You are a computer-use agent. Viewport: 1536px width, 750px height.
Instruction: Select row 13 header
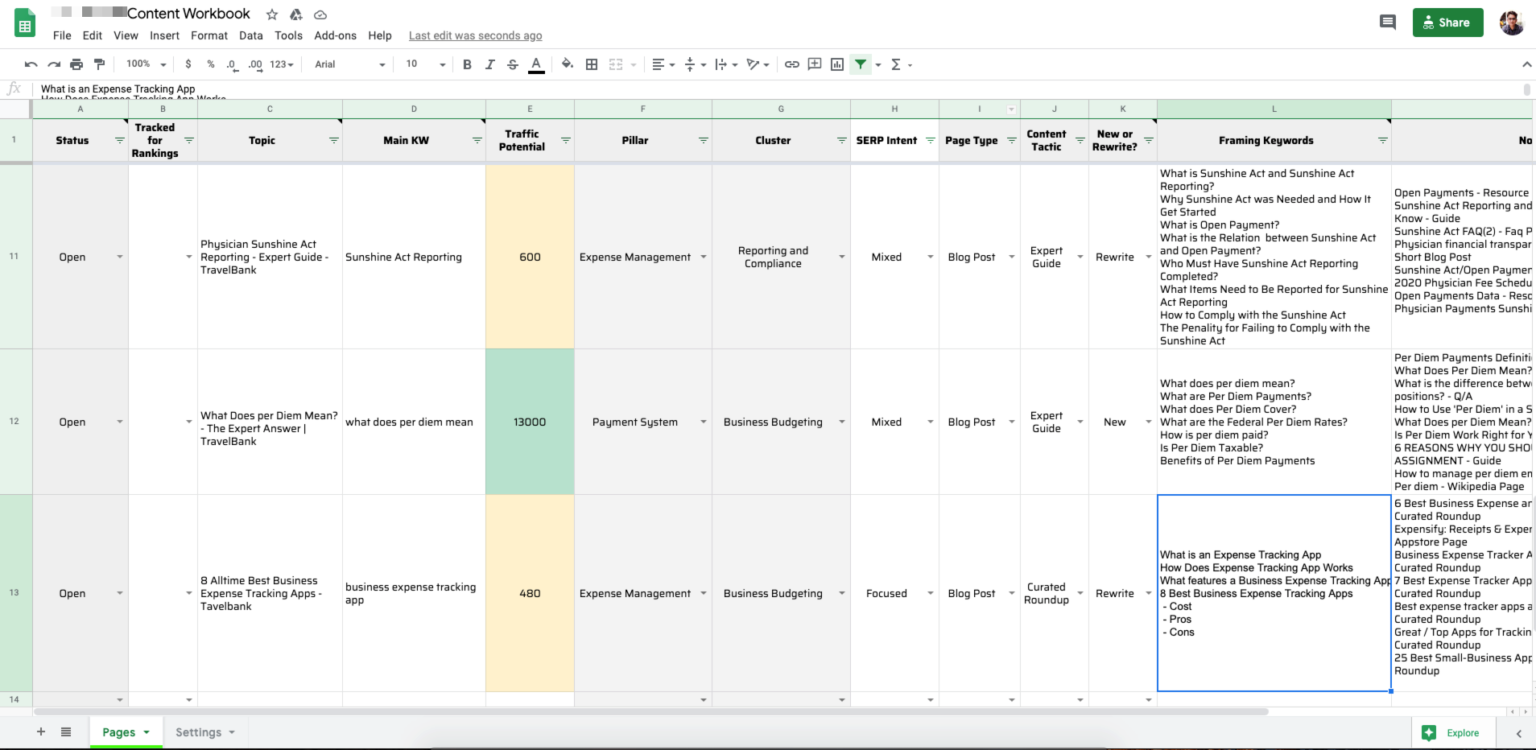14,593
